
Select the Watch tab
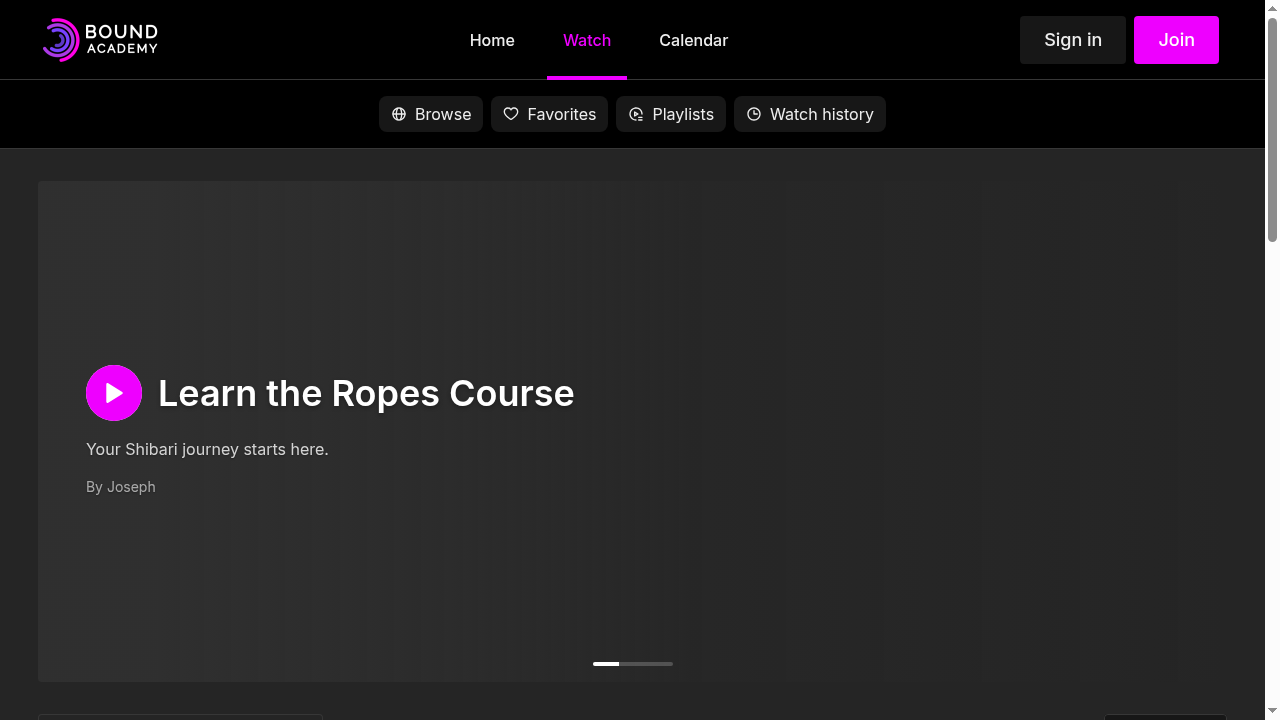coord(587,40)
